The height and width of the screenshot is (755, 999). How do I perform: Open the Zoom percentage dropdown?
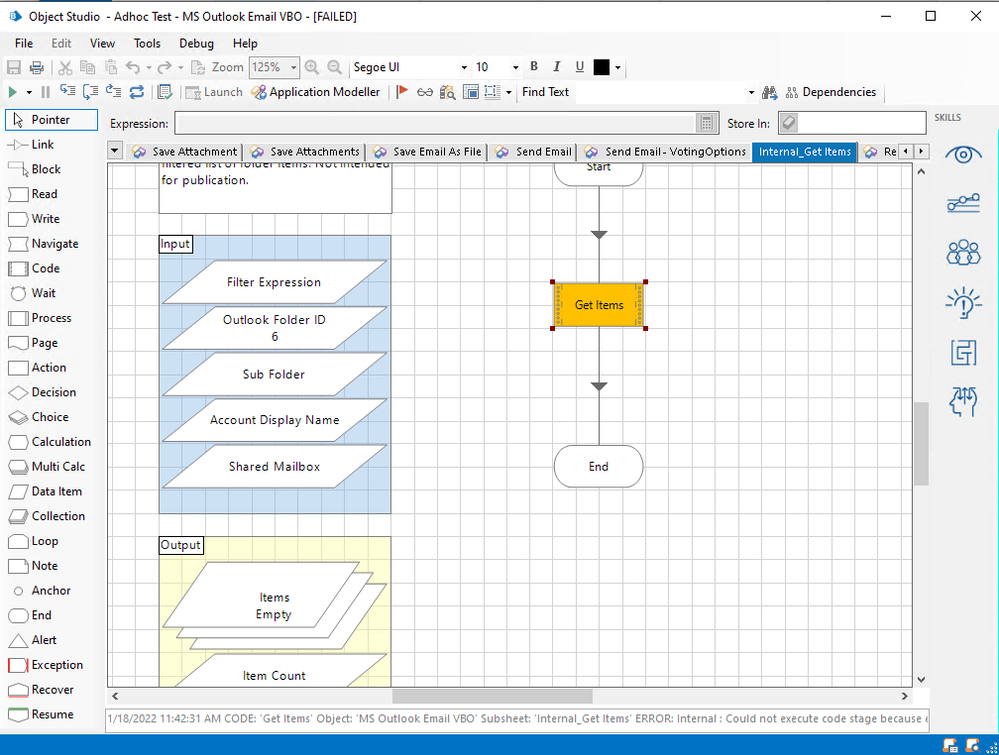[293, 67]
